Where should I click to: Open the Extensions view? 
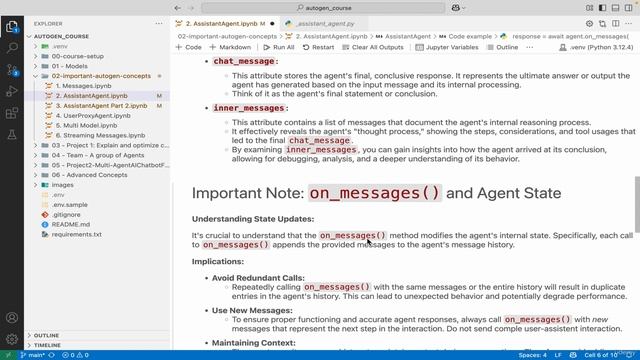pyautogui.click(x=12, y=113)
